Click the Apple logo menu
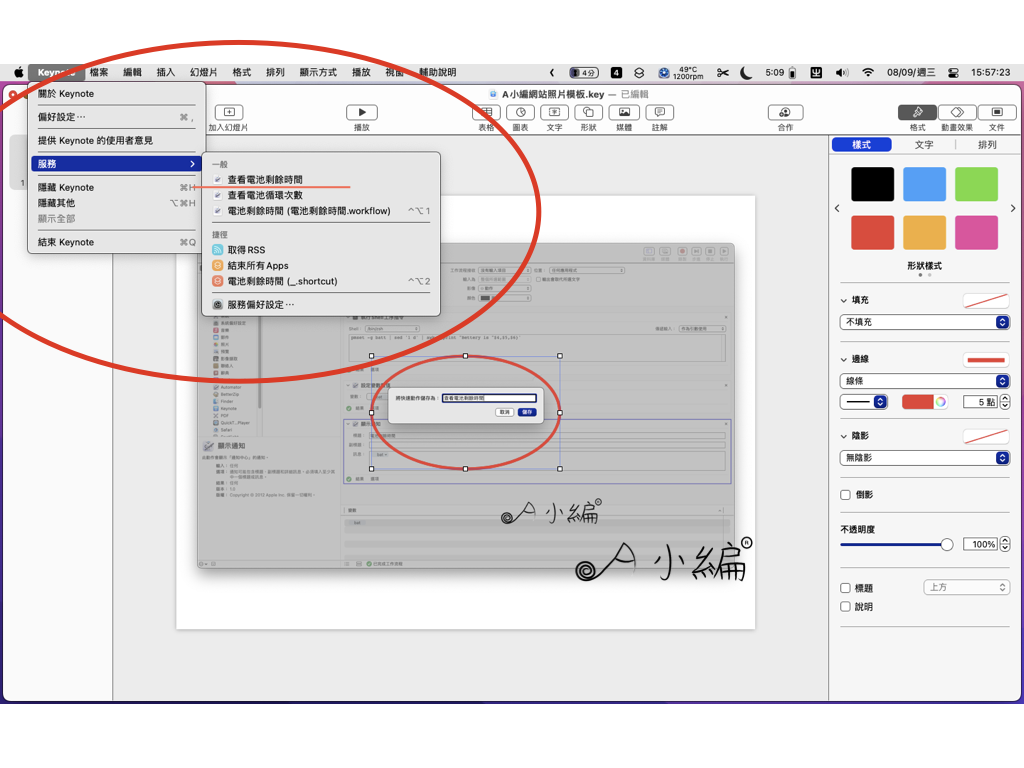1024x768 pixels. (19, 72)
